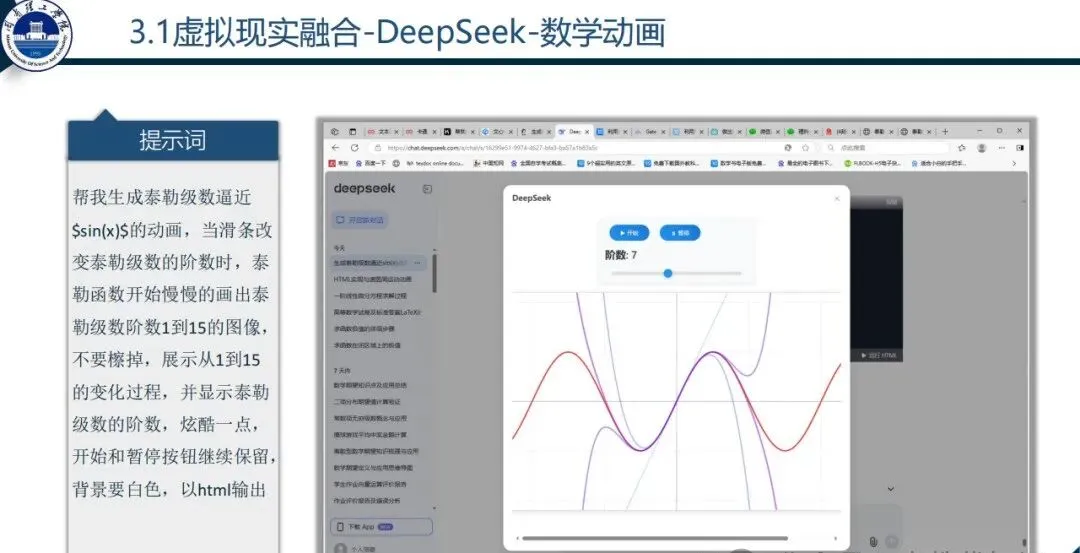Click the browser refresh button
1080x553 pixels.
(x=355, y=147)
